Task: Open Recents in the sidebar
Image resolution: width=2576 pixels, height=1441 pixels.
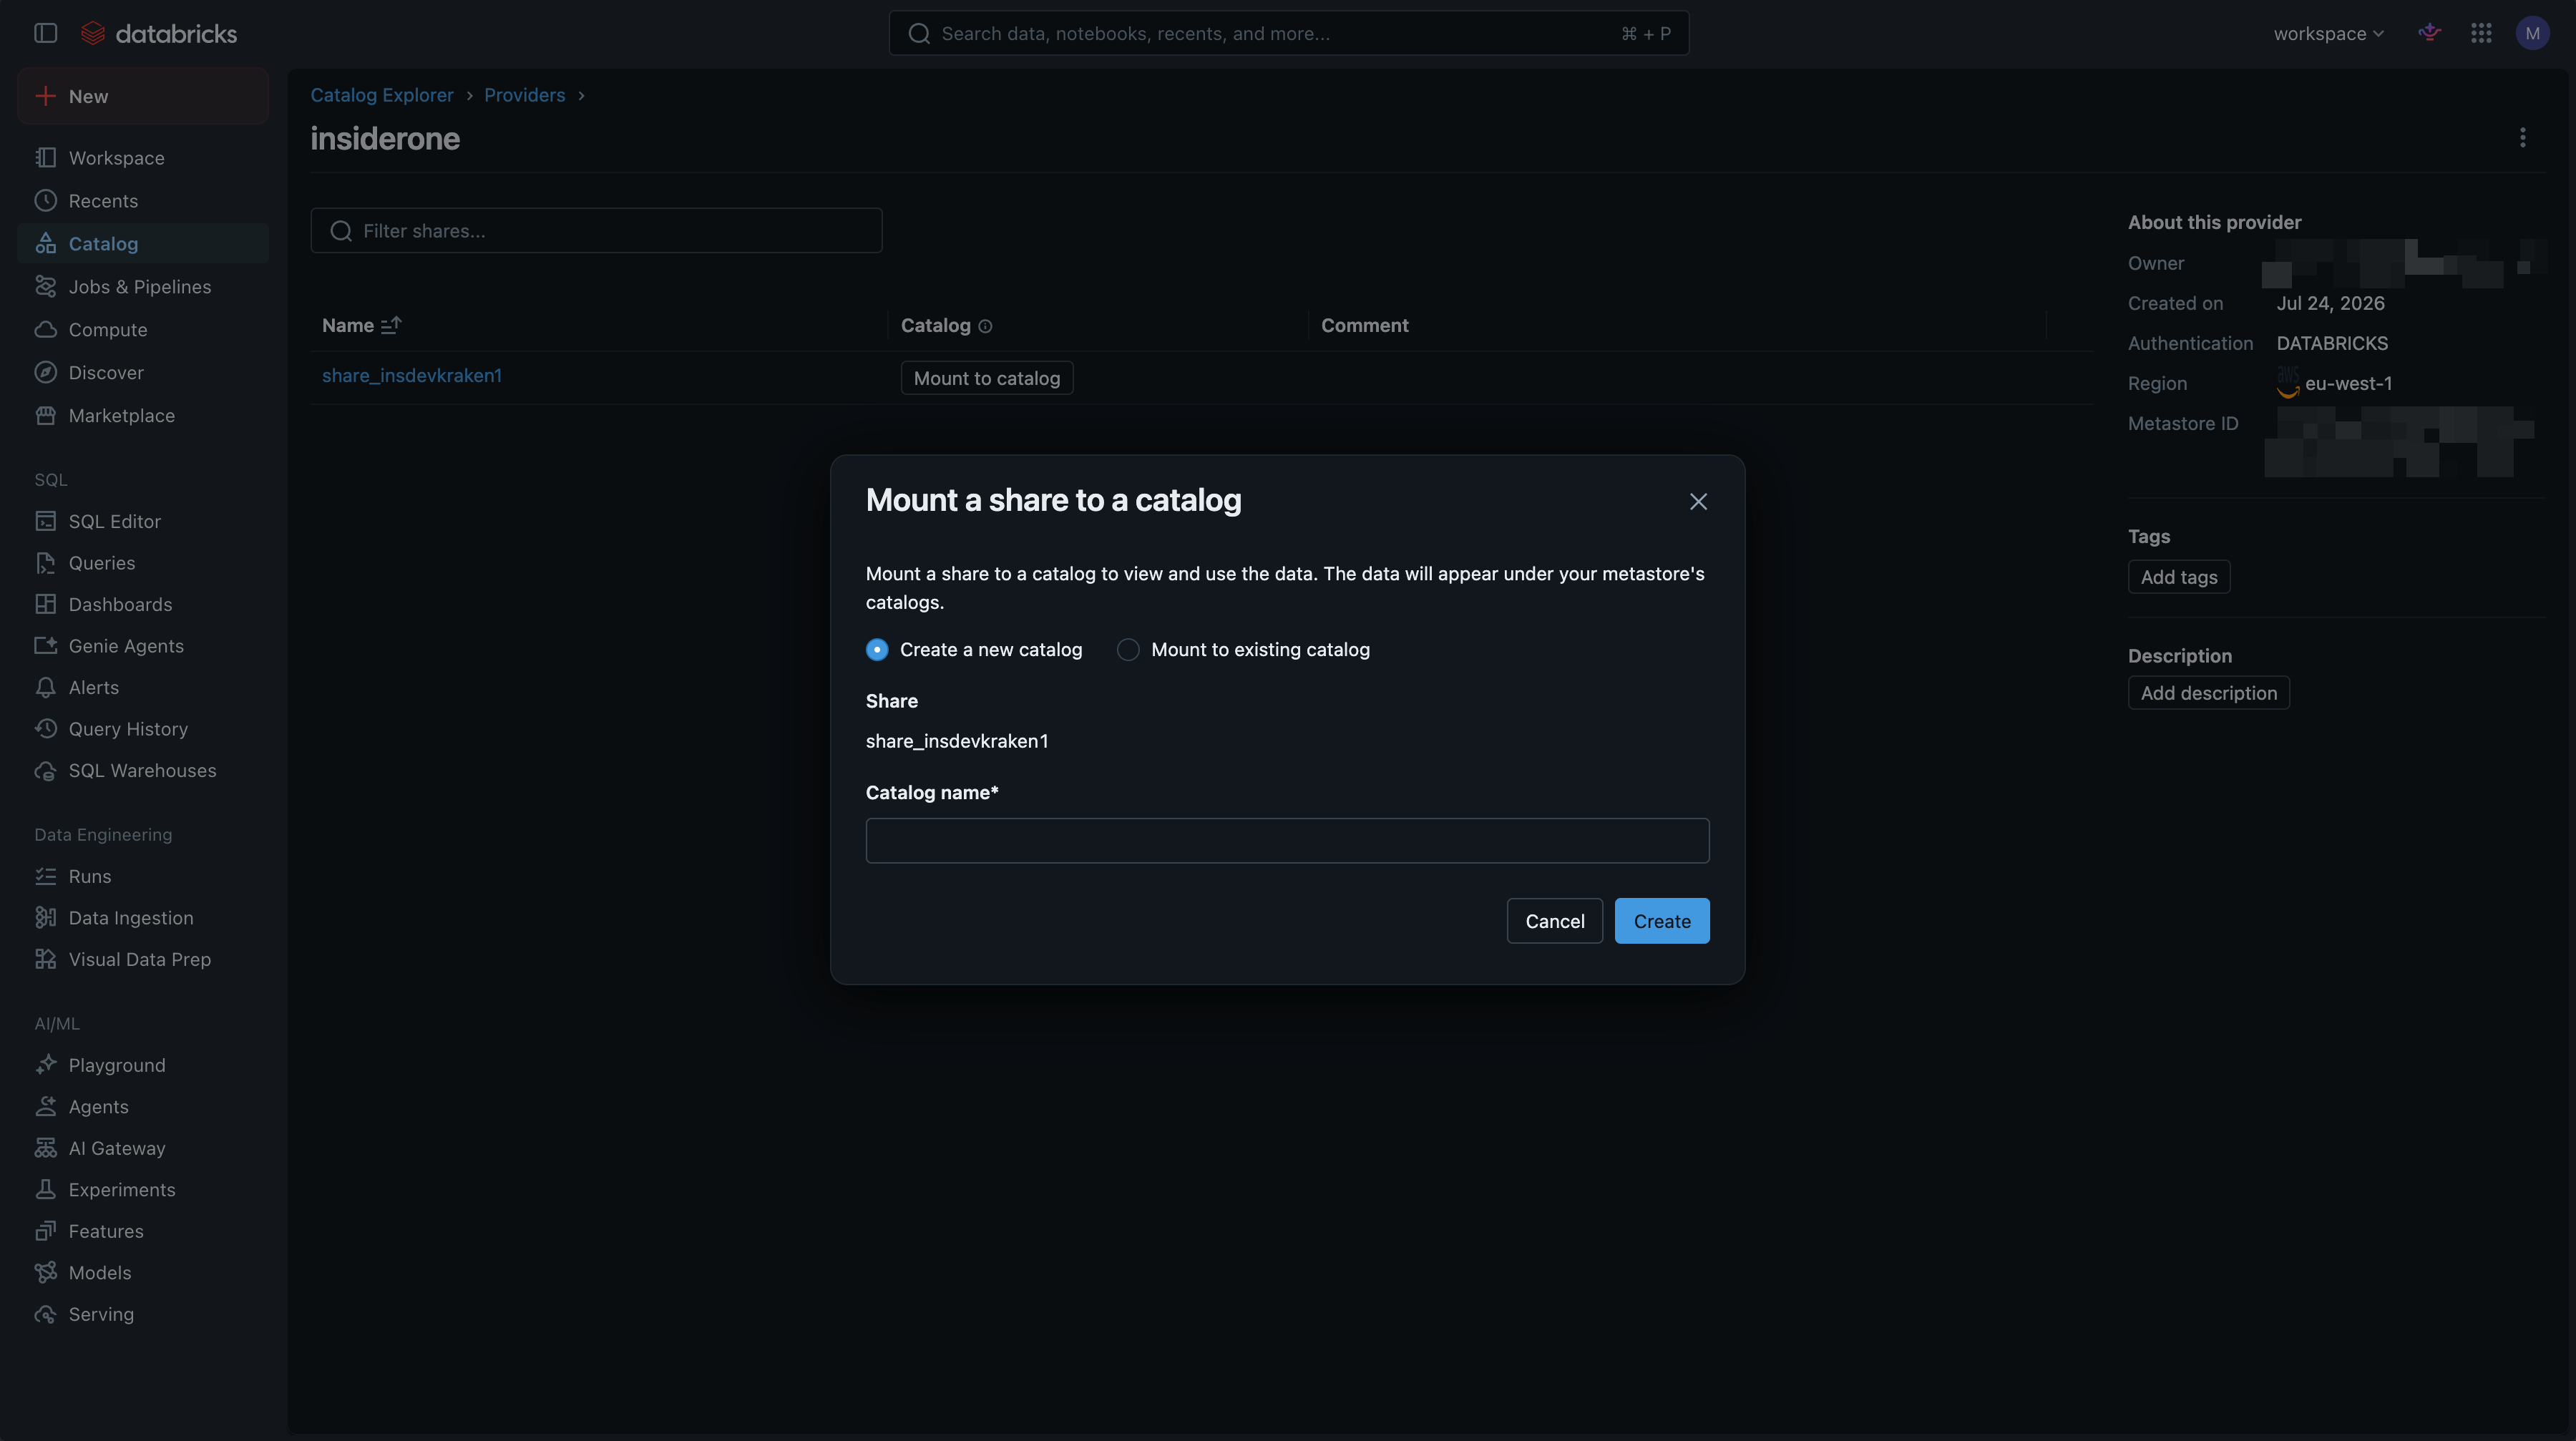Action: point(143,201)
